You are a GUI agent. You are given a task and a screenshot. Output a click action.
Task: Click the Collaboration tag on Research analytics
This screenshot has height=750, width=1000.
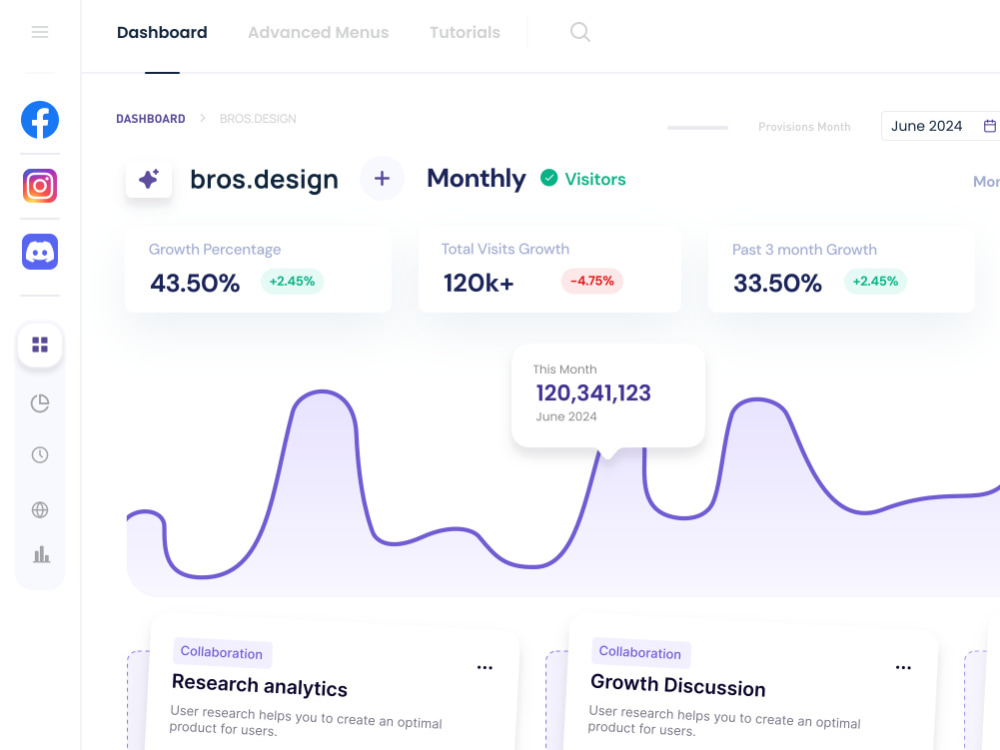tap(221, 652)
